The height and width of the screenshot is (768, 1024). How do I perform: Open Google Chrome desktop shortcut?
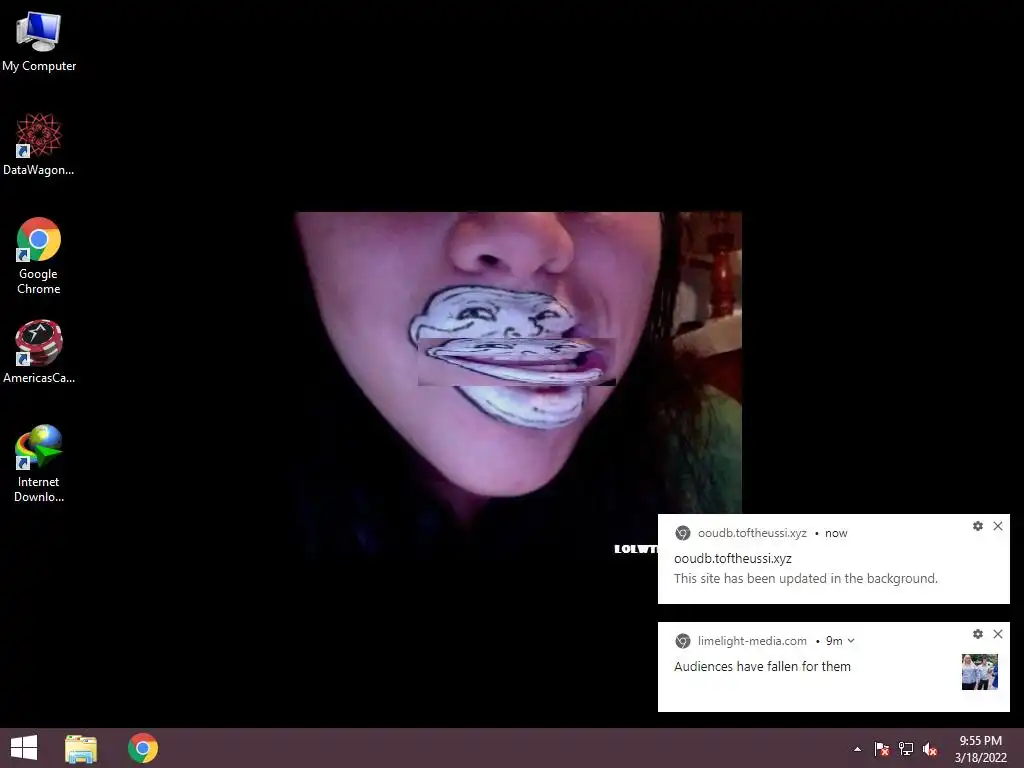pyautogui.click(x=39, y=255)
